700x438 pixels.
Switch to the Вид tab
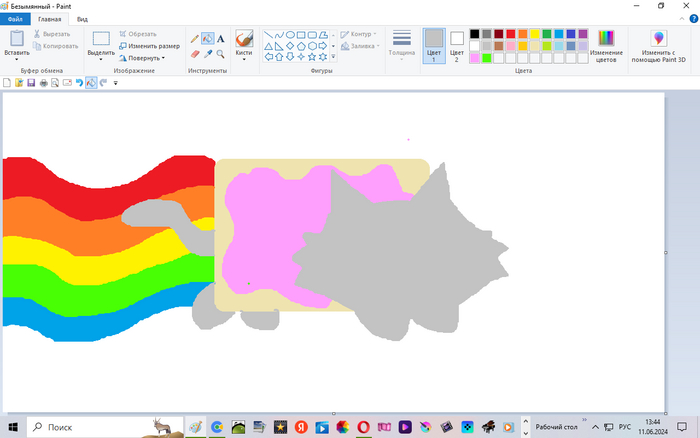[x=83, y=19]
